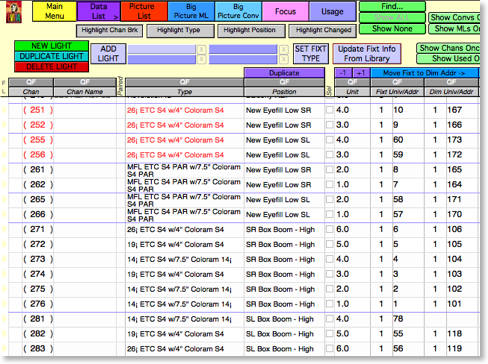
Task: Click the upper-right add light input field
Action: (243, 49)
